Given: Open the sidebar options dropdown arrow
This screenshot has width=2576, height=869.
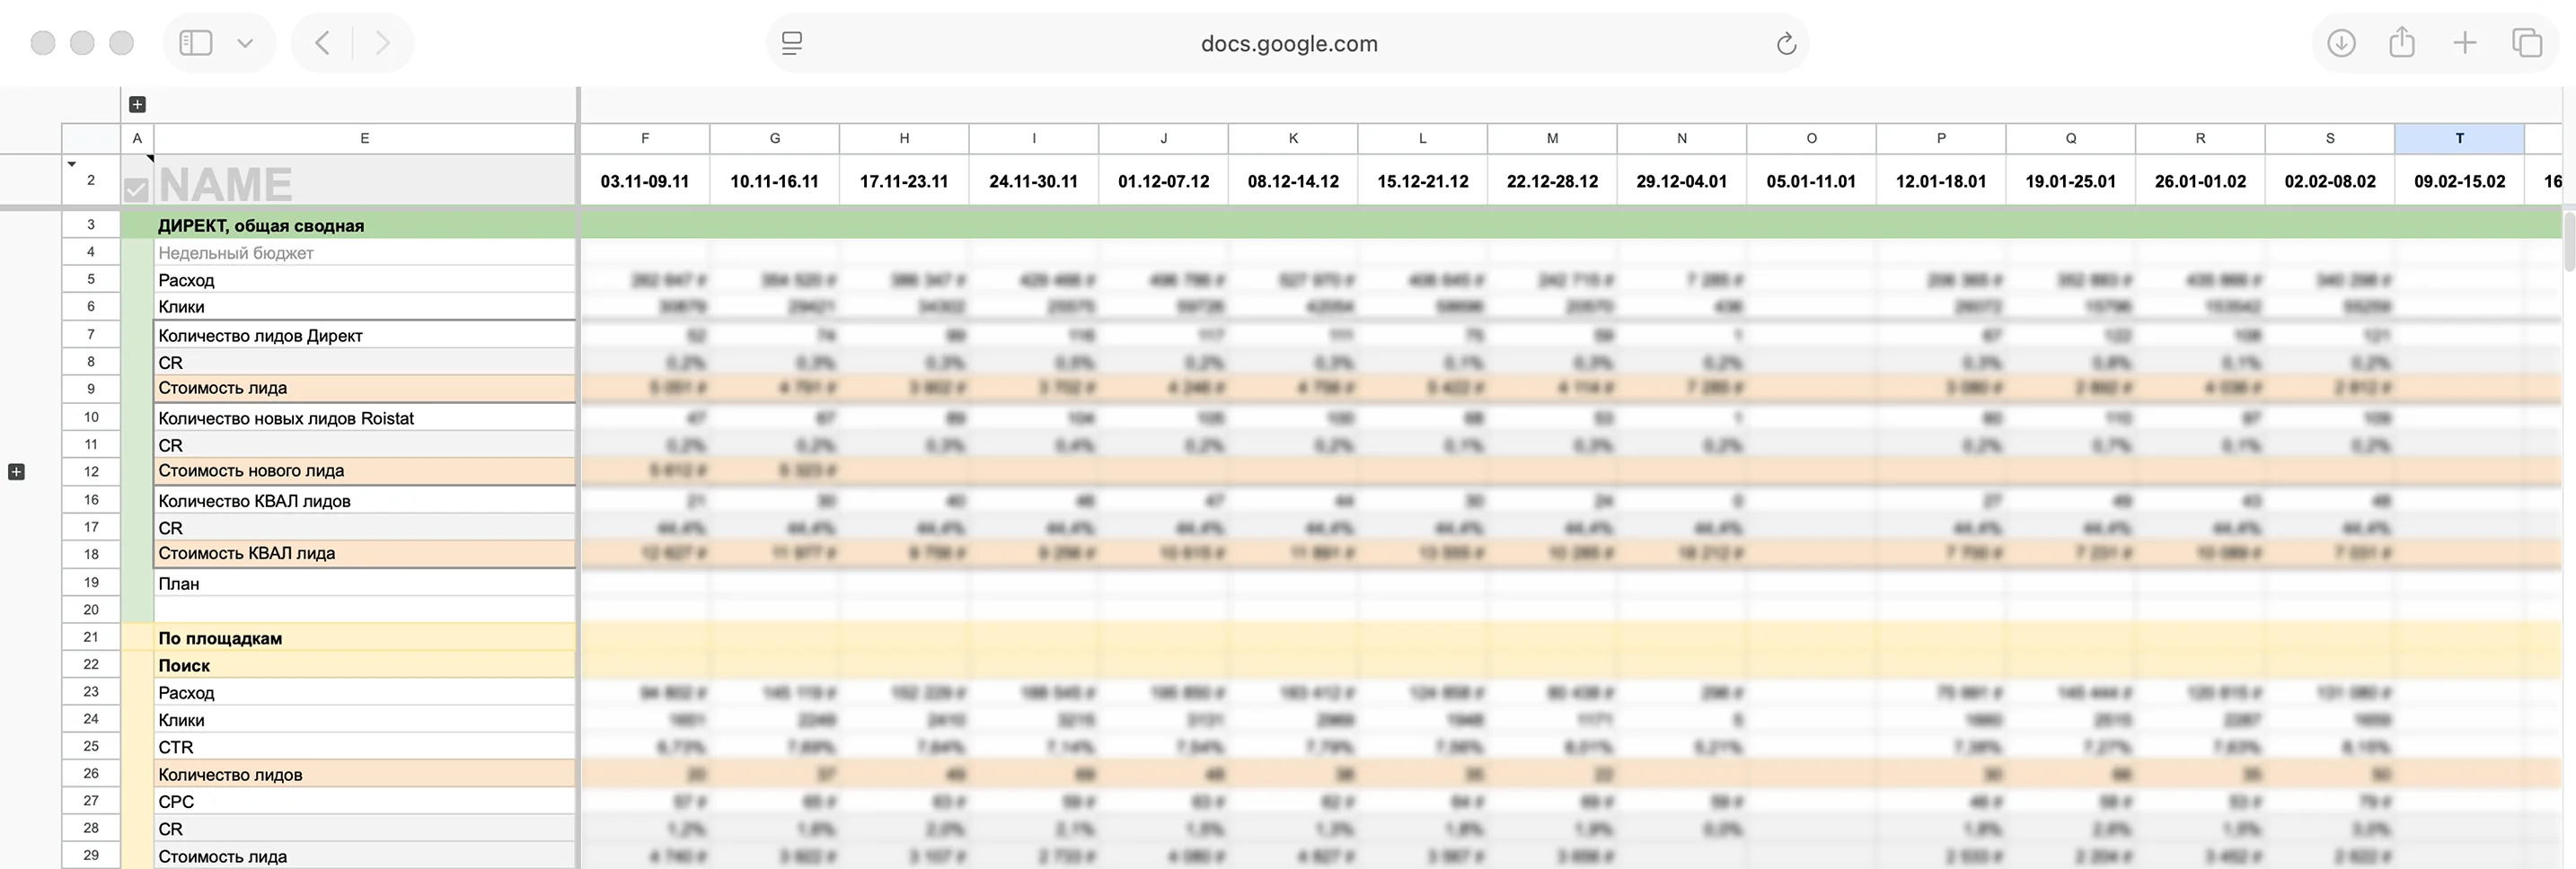Looking at the screenshot, I should (x=245, y=43).
